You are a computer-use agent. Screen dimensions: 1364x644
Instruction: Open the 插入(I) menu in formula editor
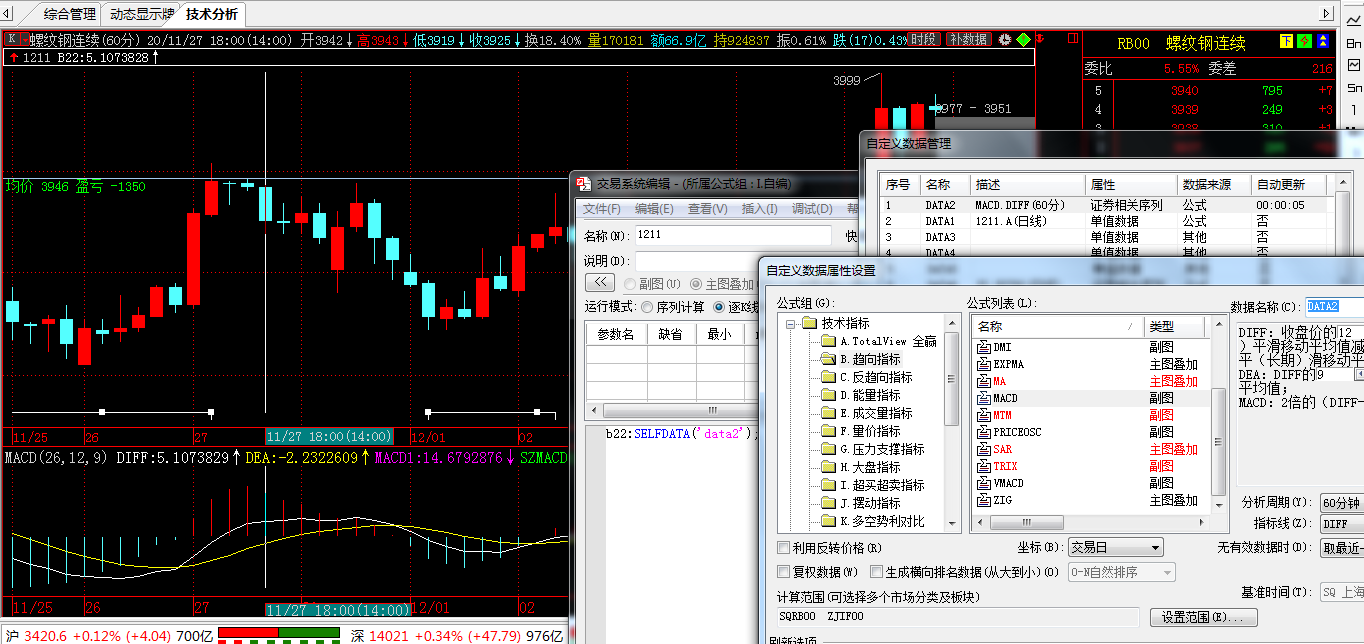(x=759, y=209)
